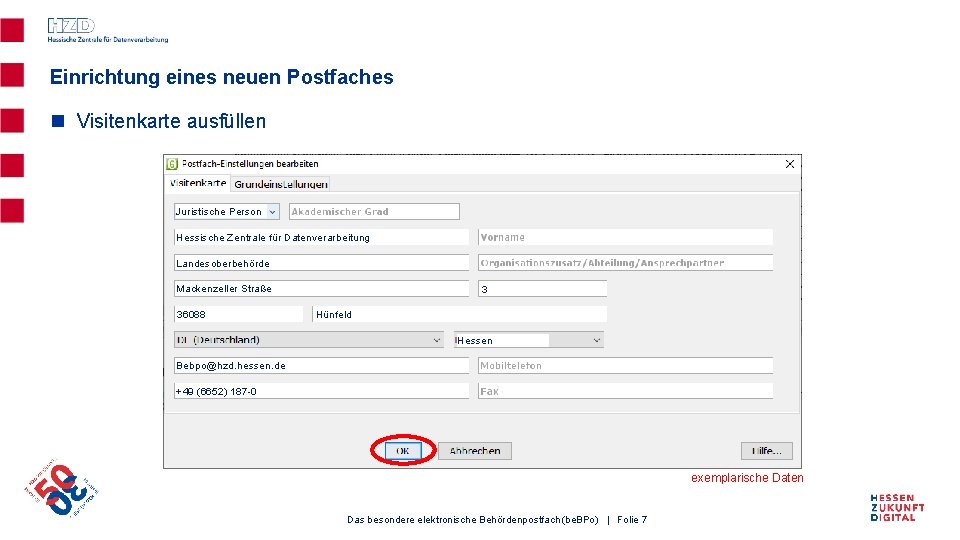
Task: Click the organization name field Hessische Zentrale
Action: (x=321, y=237)
